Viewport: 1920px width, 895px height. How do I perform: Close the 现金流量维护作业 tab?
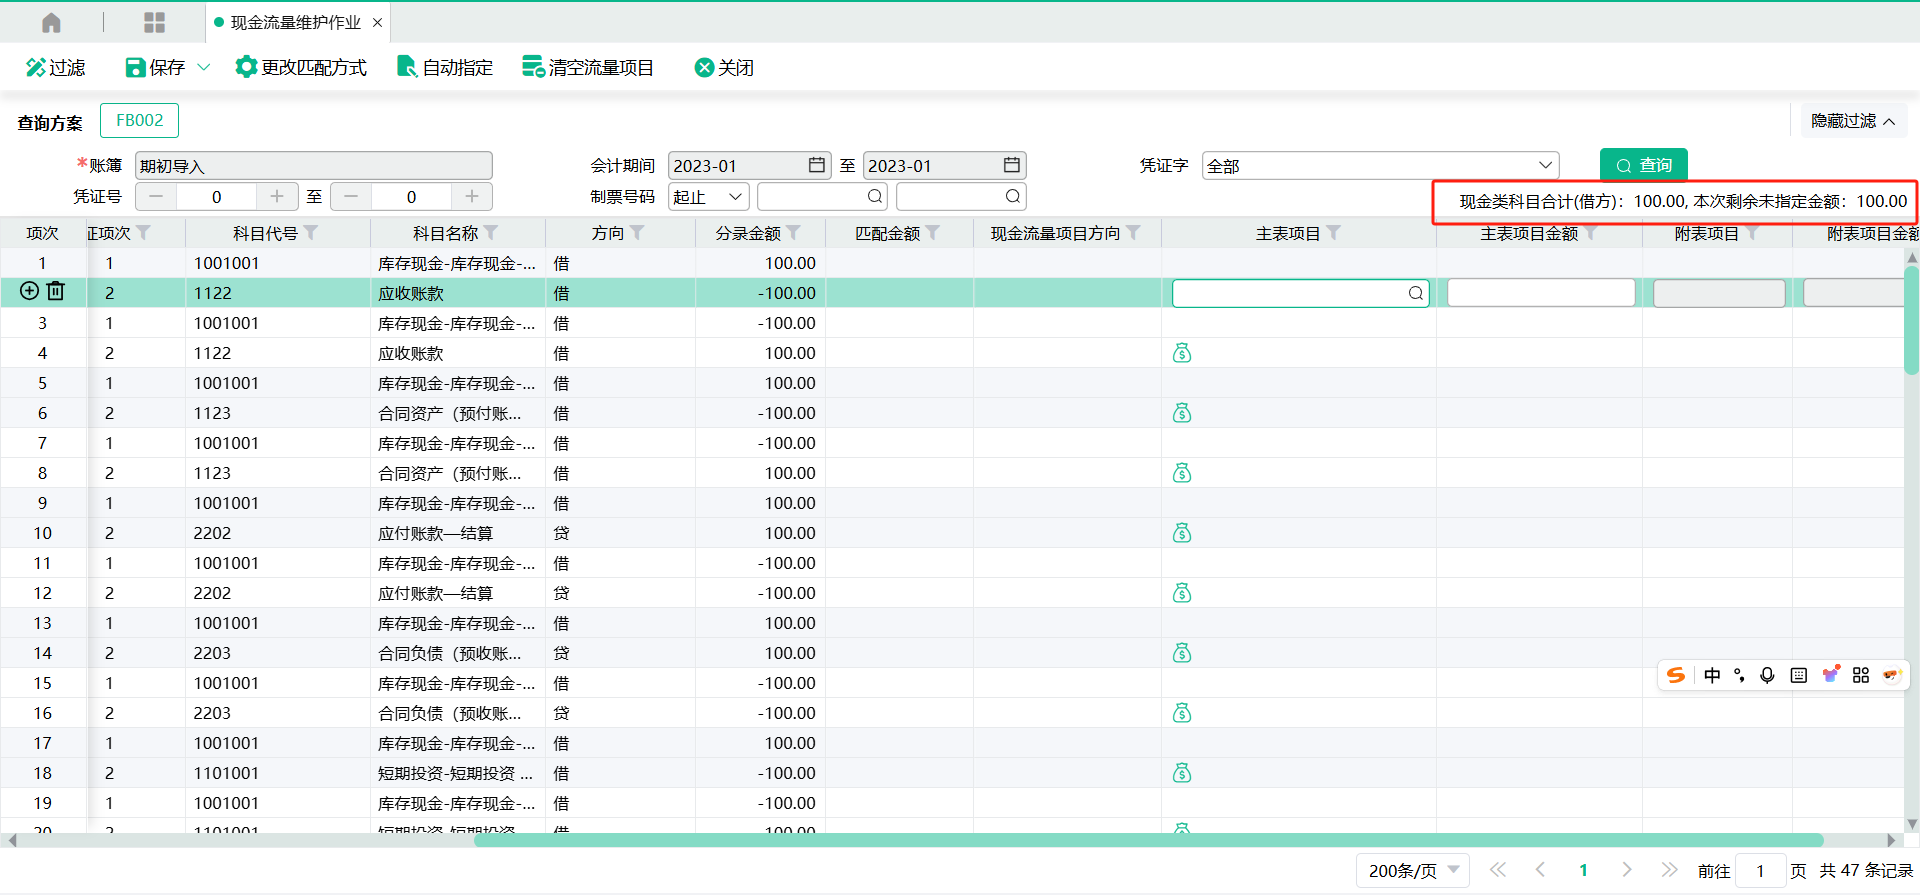click(377, 23)
